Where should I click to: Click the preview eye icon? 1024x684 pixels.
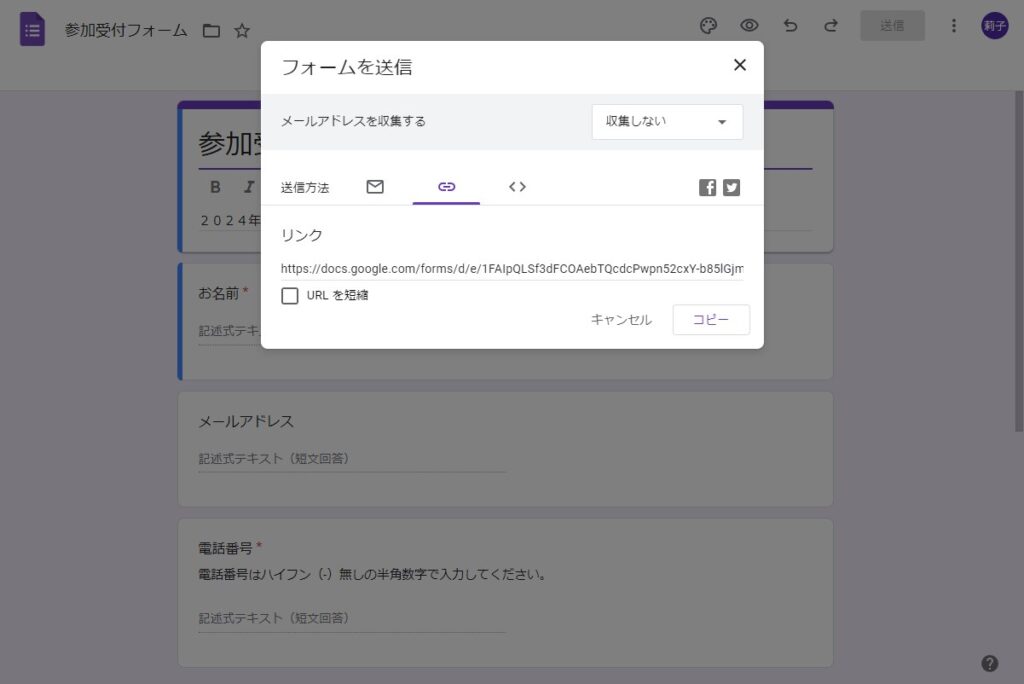pos(749,26)
